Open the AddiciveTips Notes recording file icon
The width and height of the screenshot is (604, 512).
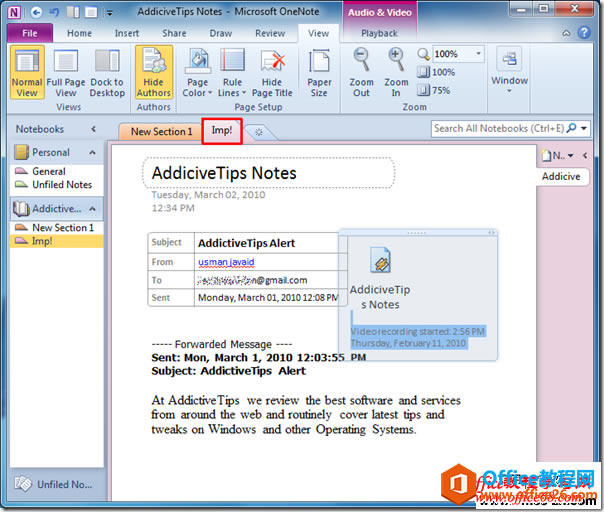coord(381,260)
